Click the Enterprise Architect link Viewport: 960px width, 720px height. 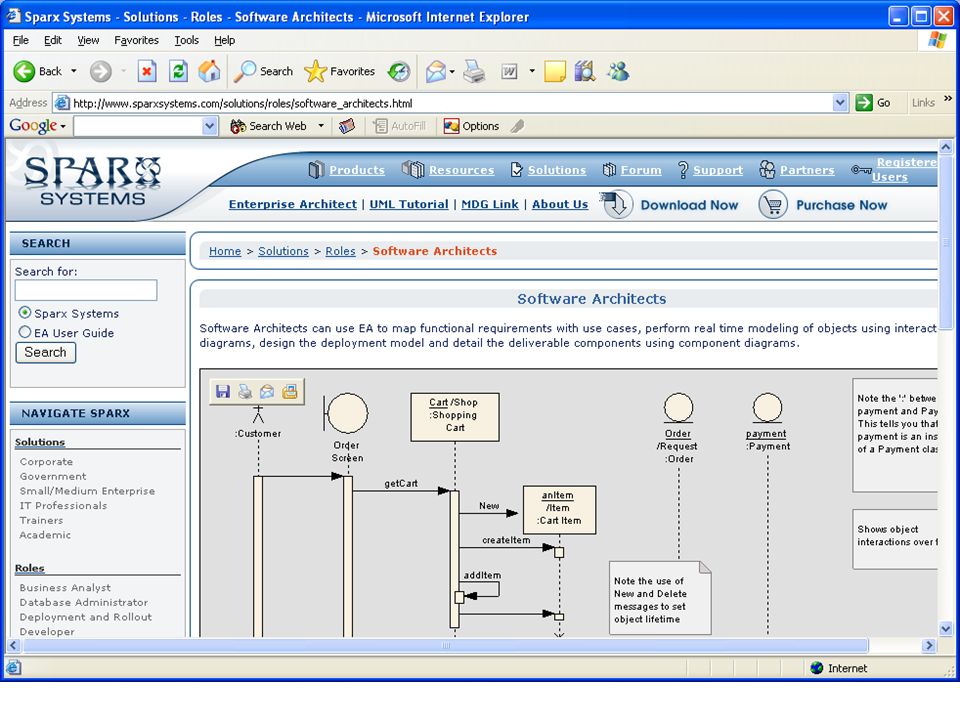pos(293,204)
